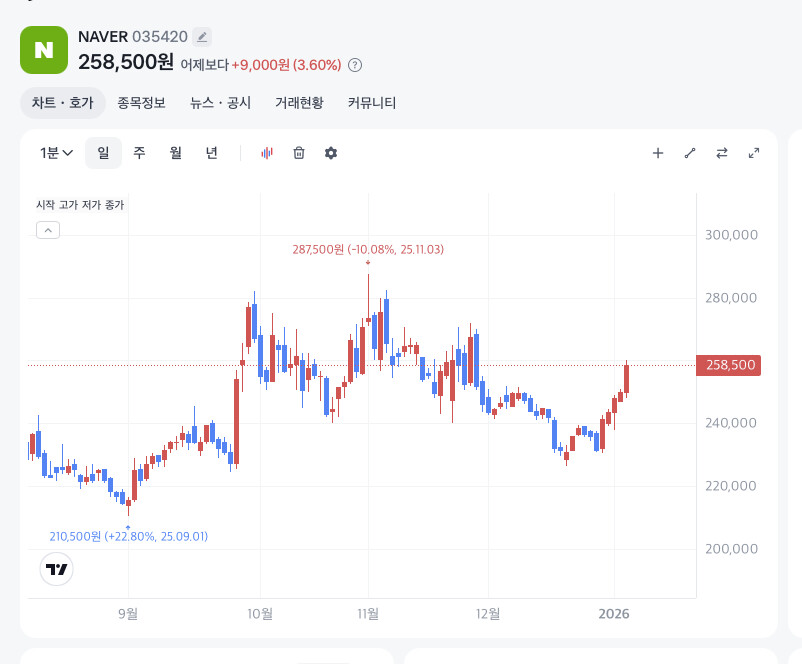Switch to 년 yearly period
The height and width of the screenshot is (664, 802).
click(x=211, y=153)
